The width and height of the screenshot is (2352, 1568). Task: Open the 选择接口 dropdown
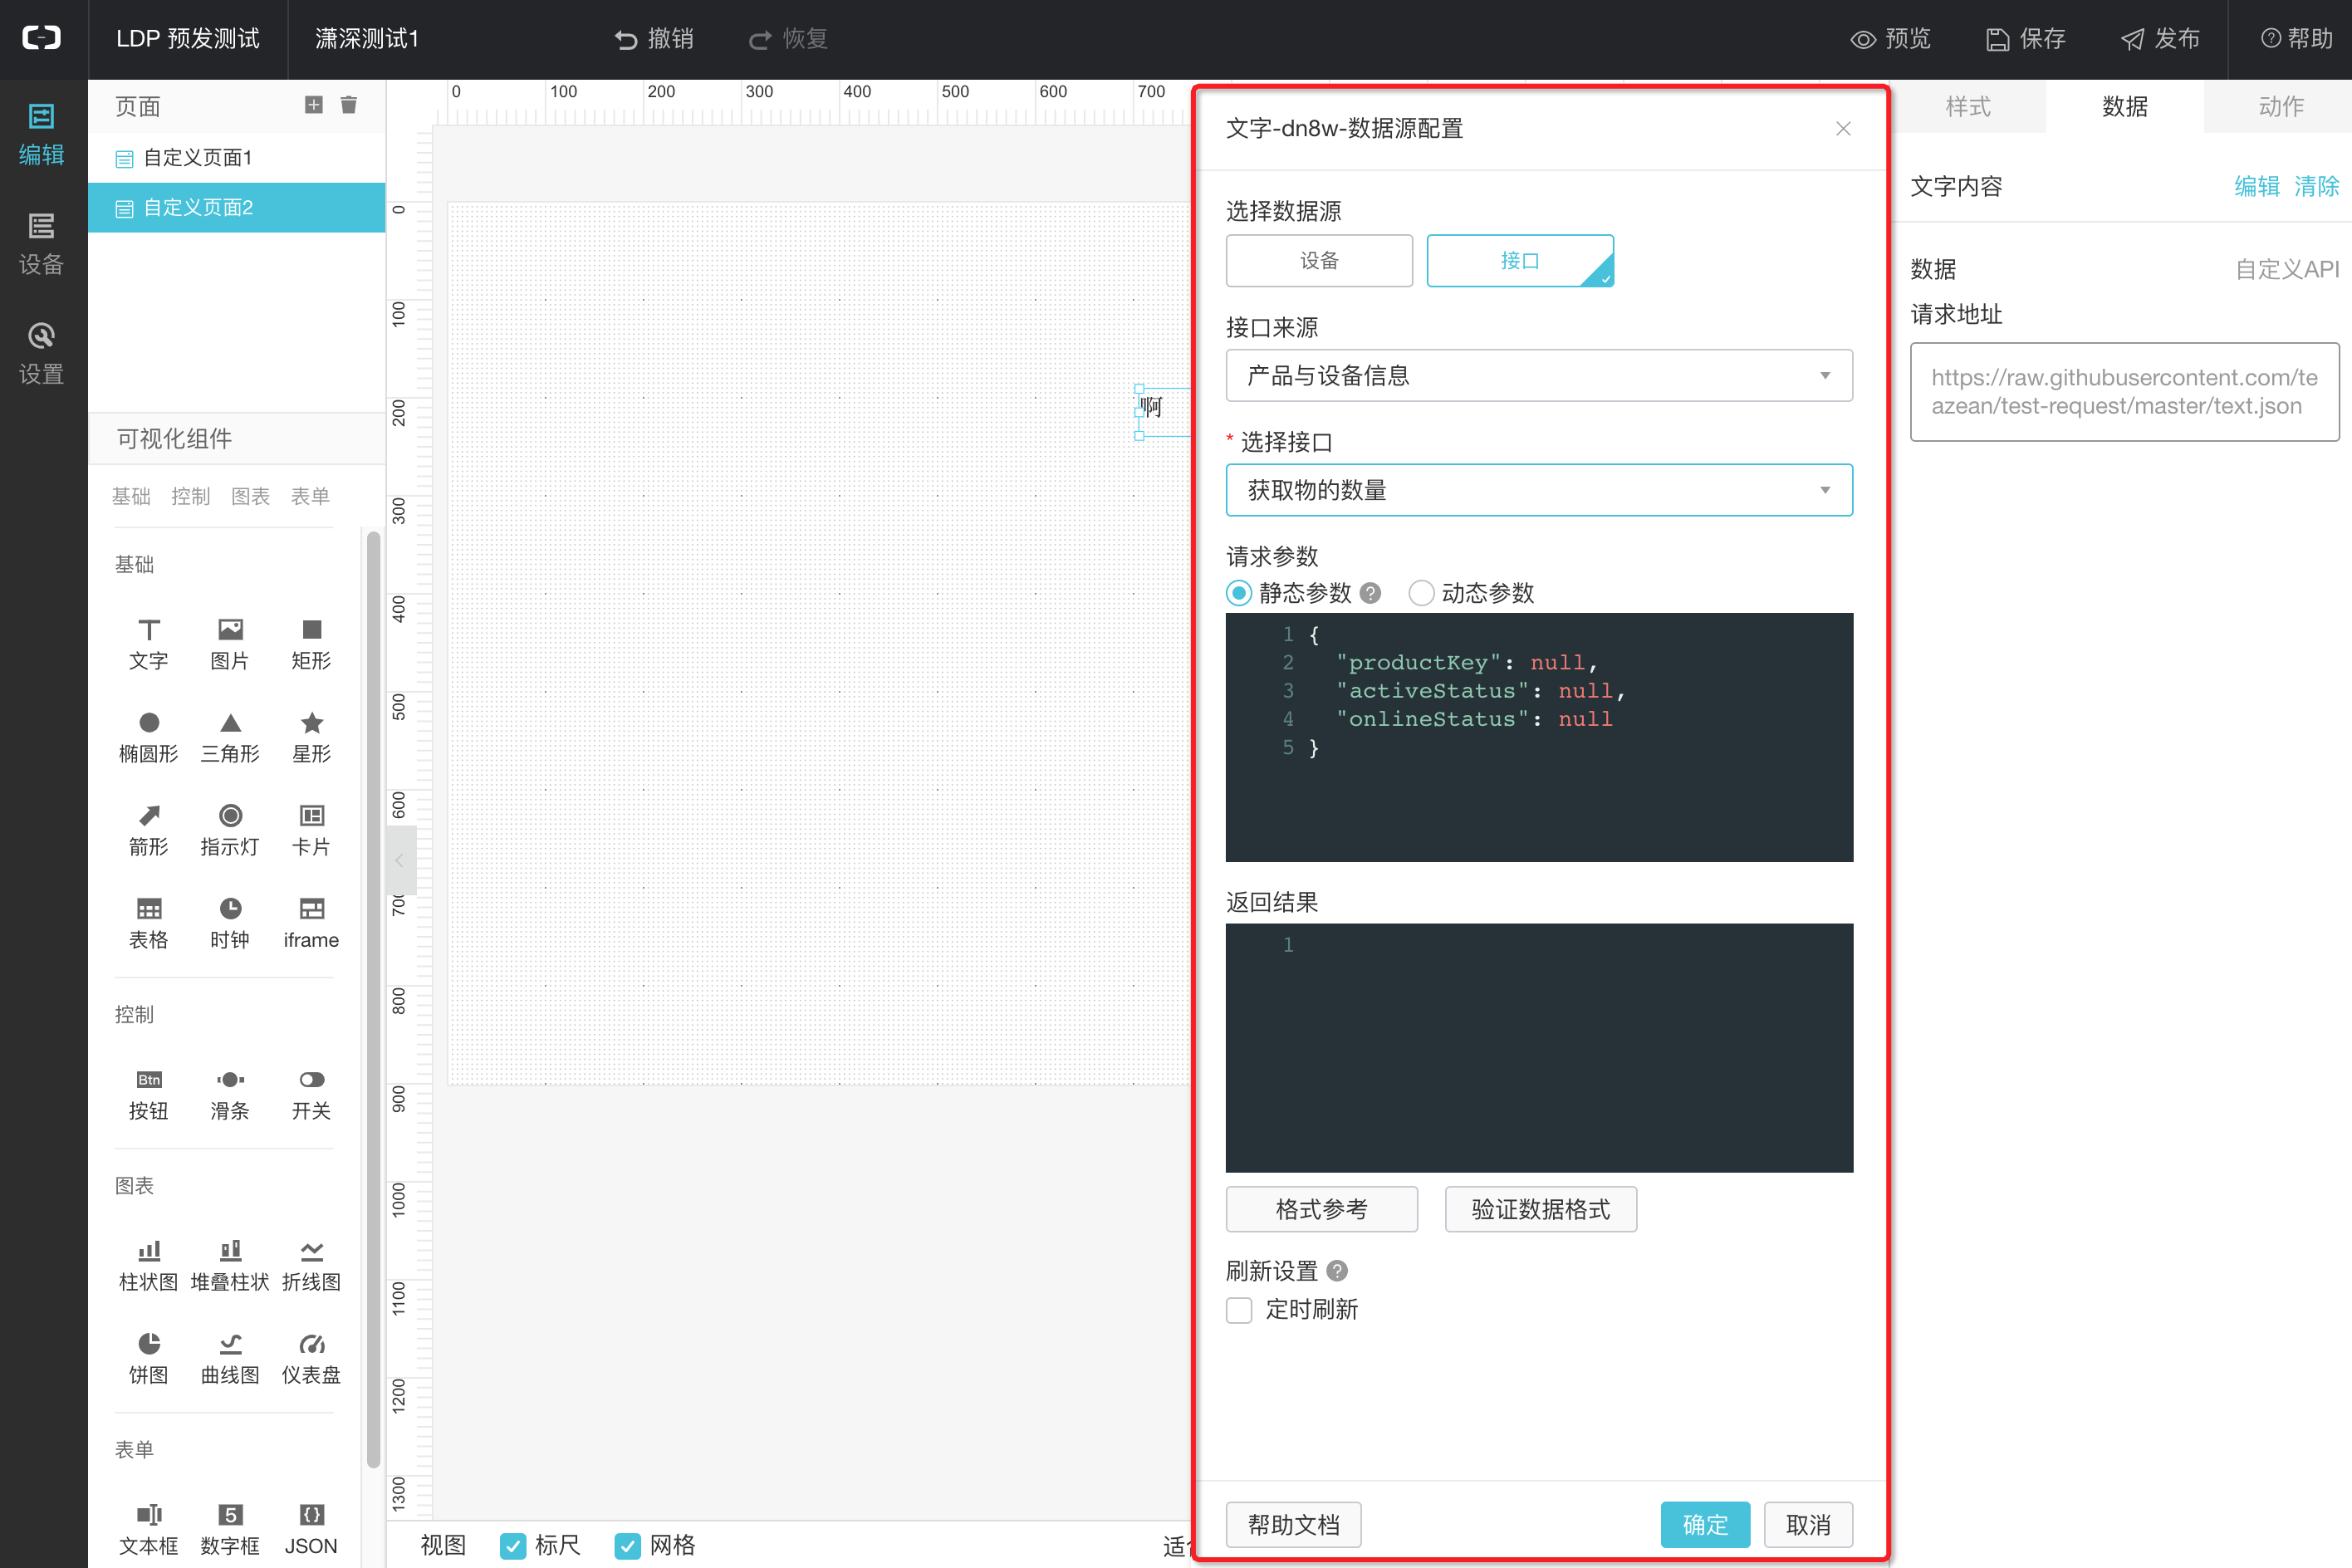tap(1538, 490)
